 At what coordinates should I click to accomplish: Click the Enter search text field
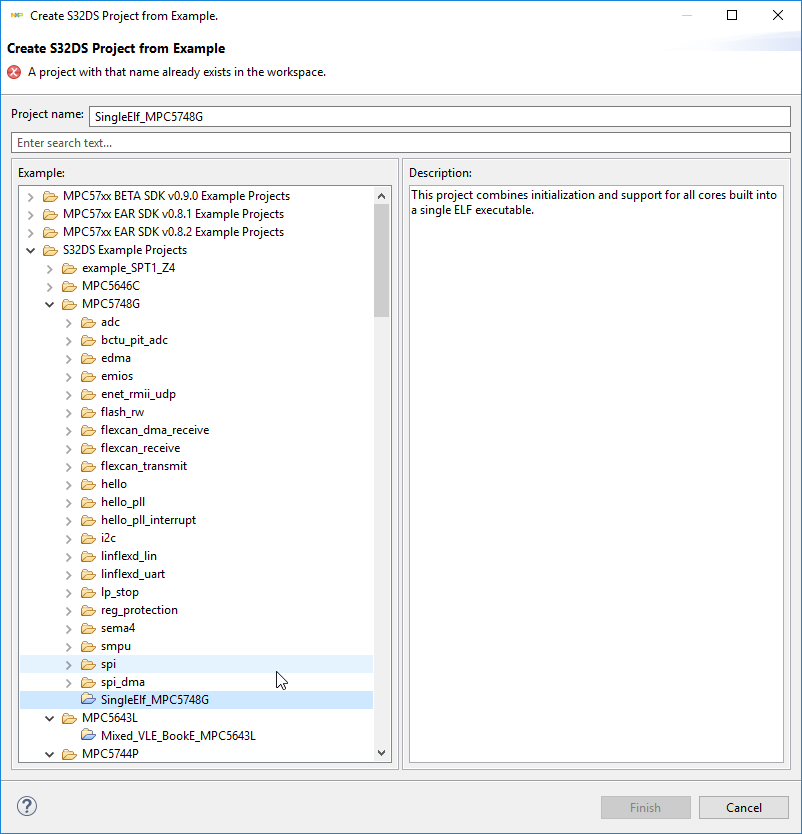click(401, 143)
